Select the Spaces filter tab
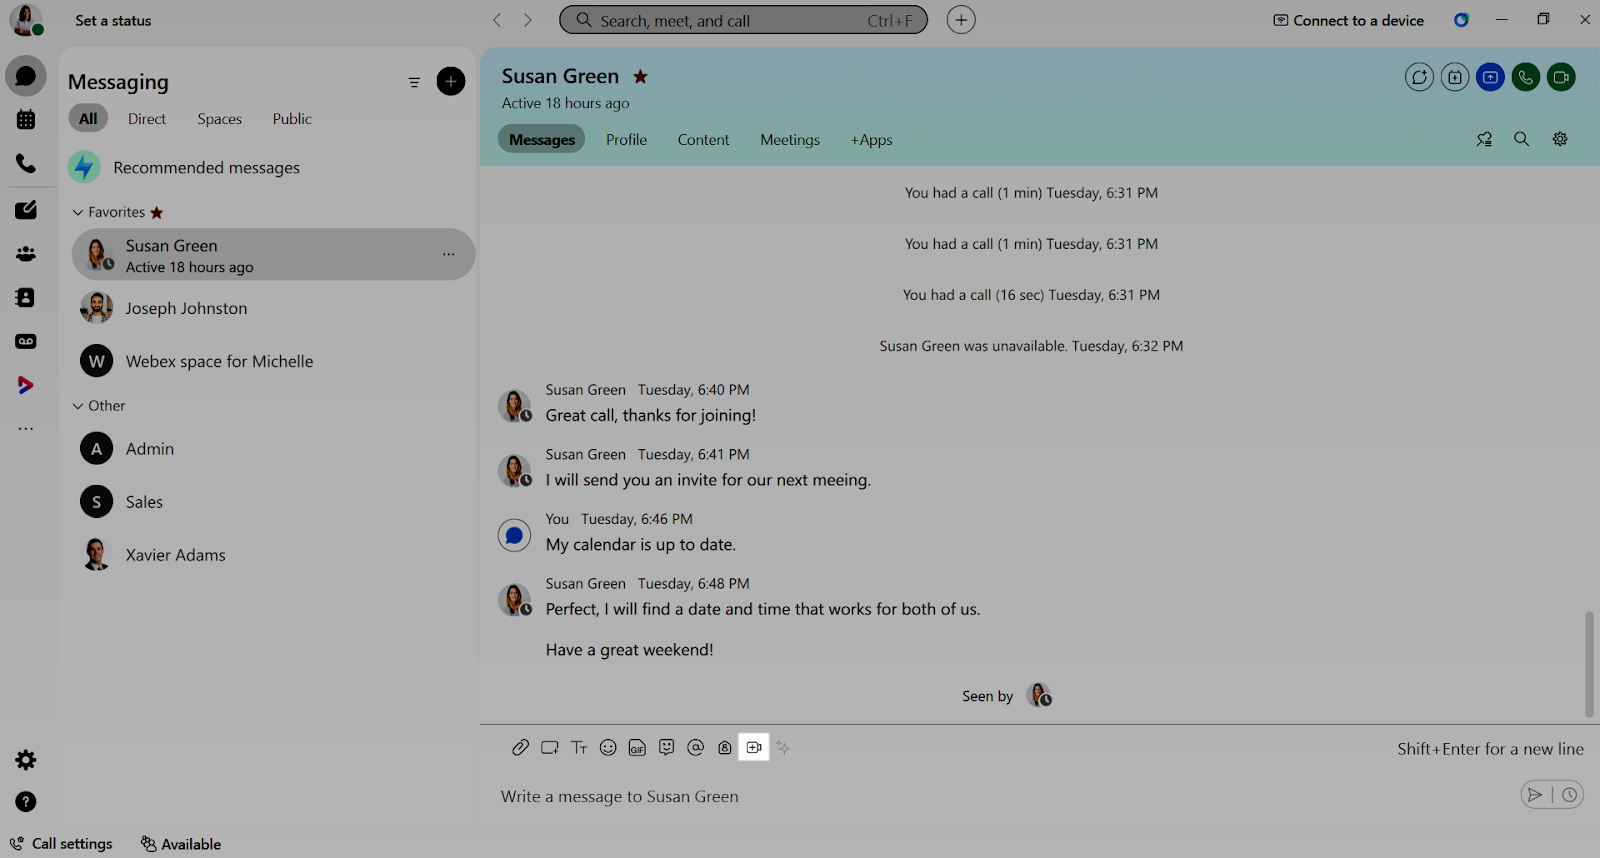Image resolution: width=1600 pixels, height=858 pixels. [x=219, y=119]
